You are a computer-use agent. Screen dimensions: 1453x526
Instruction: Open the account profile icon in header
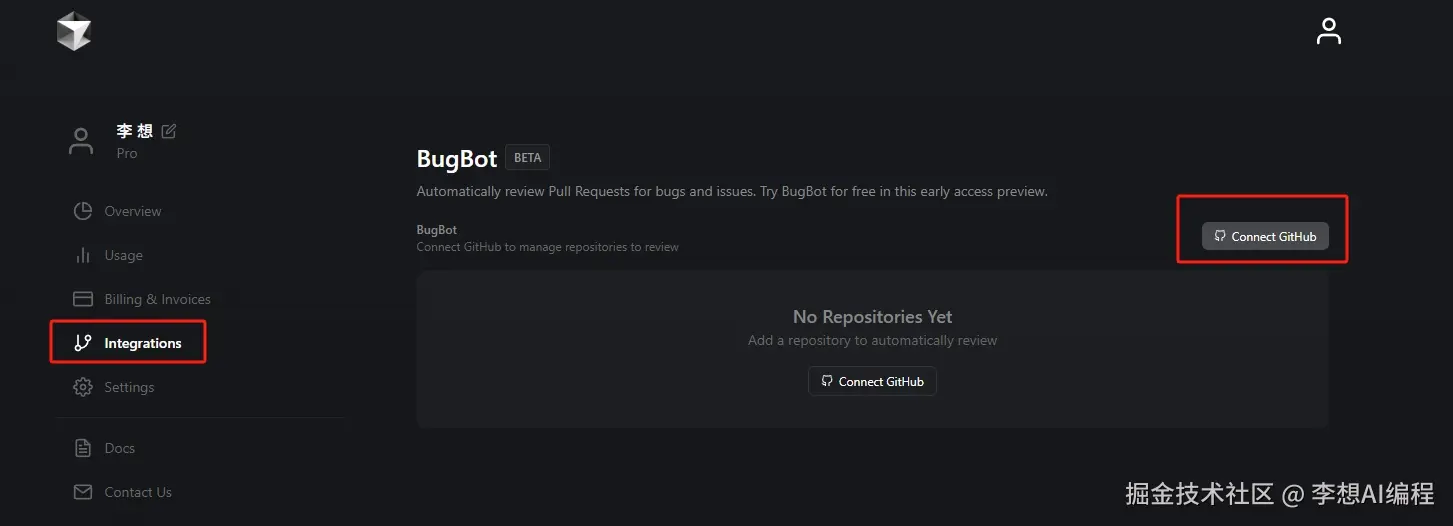[1328, 31]
